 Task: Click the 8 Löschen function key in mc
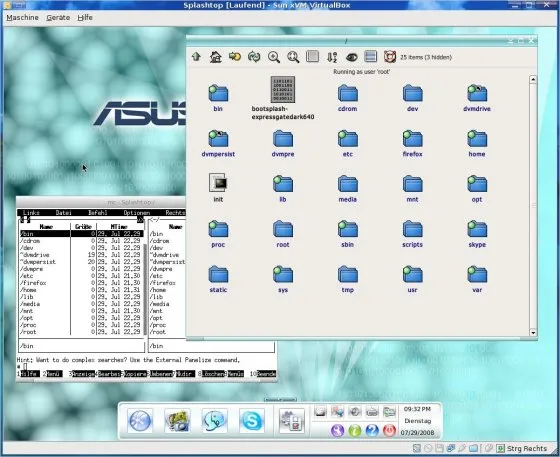click(211, 373)
